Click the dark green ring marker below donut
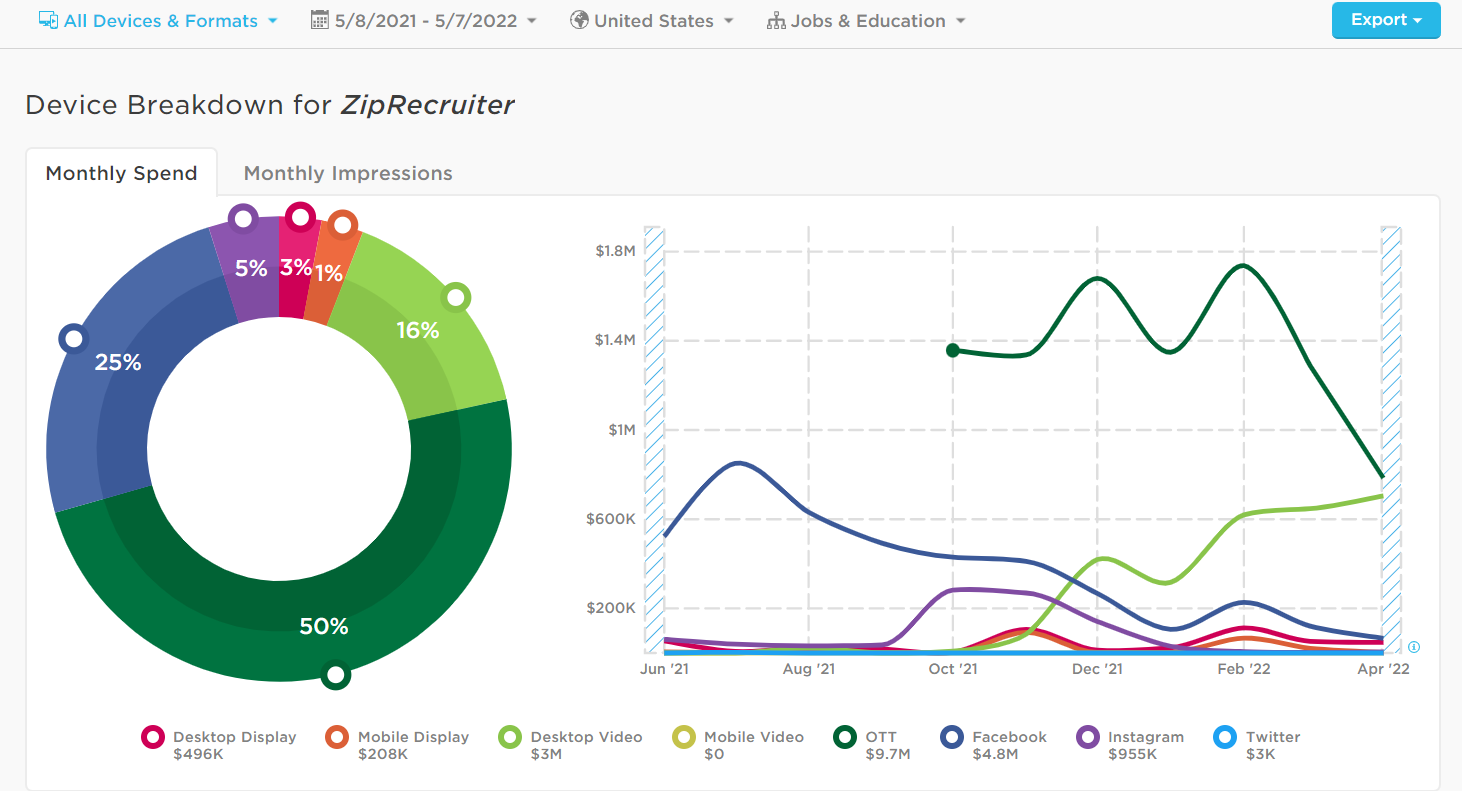1462x791 pixels. 336,675
